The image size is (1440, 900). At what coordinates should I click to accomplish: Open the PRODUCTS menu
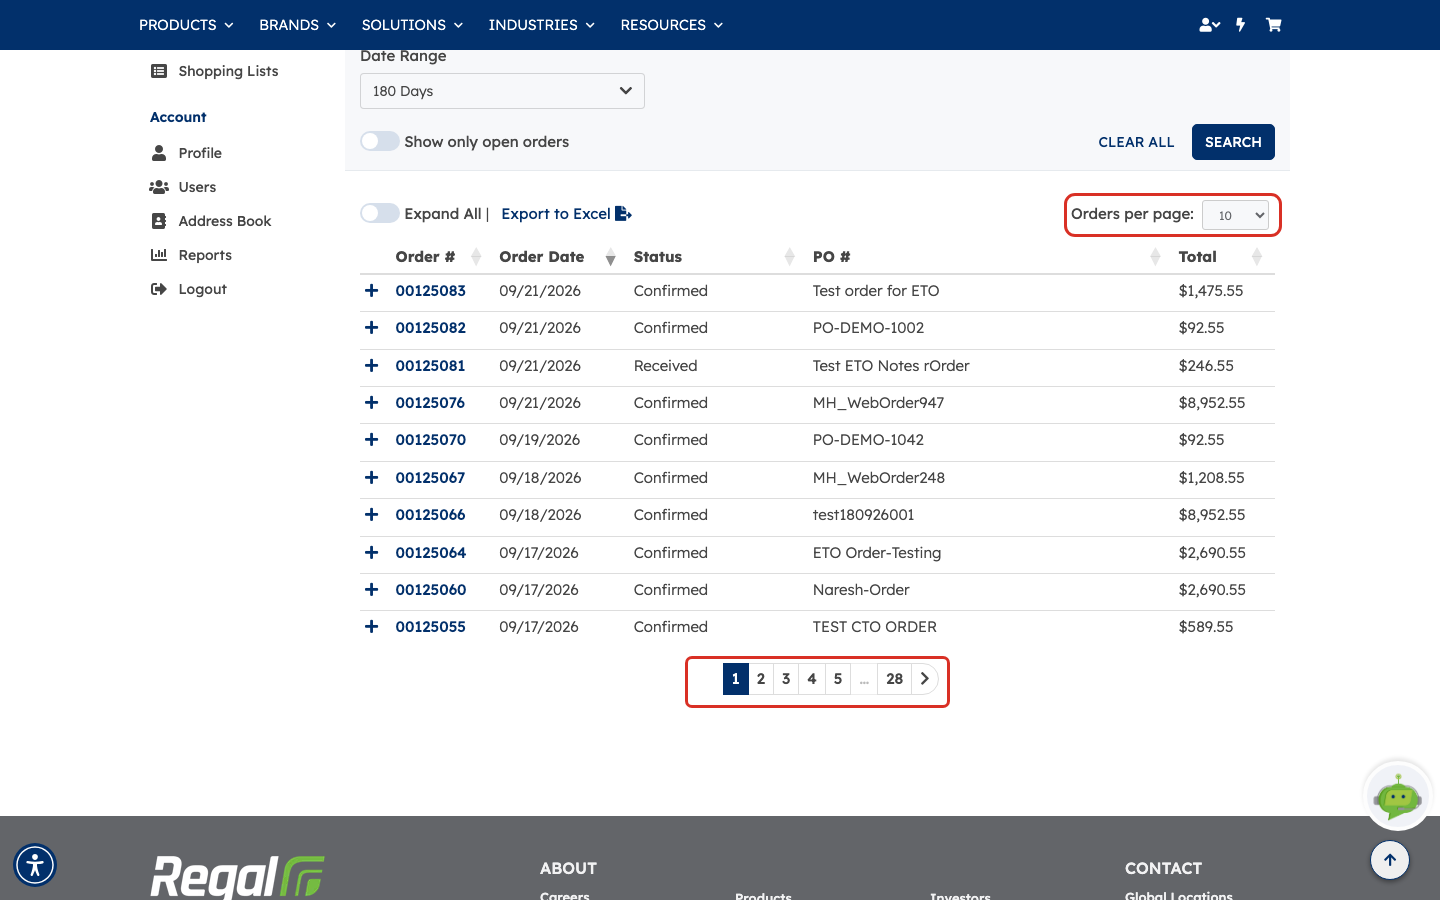[x=186, y=25]
